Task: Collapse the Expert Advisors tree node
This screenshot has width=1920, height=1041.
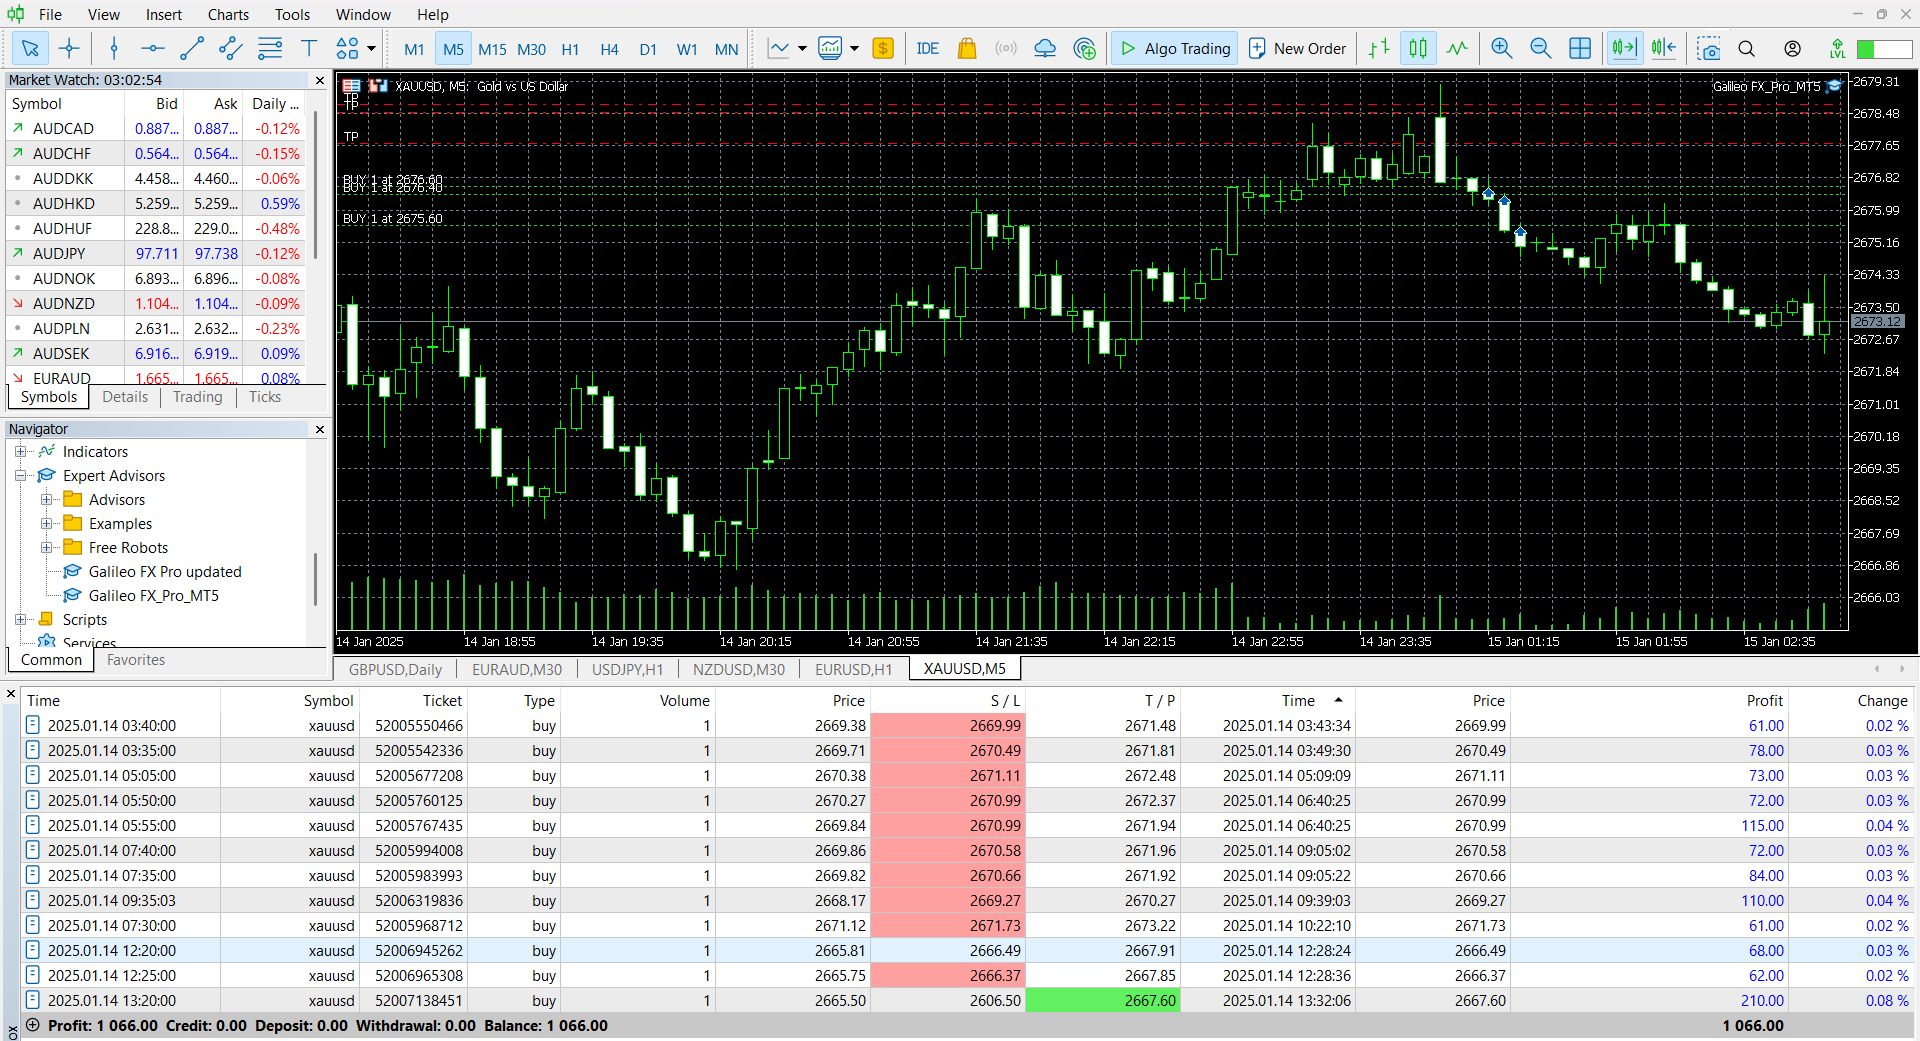Action: click(x=20, y=476)
